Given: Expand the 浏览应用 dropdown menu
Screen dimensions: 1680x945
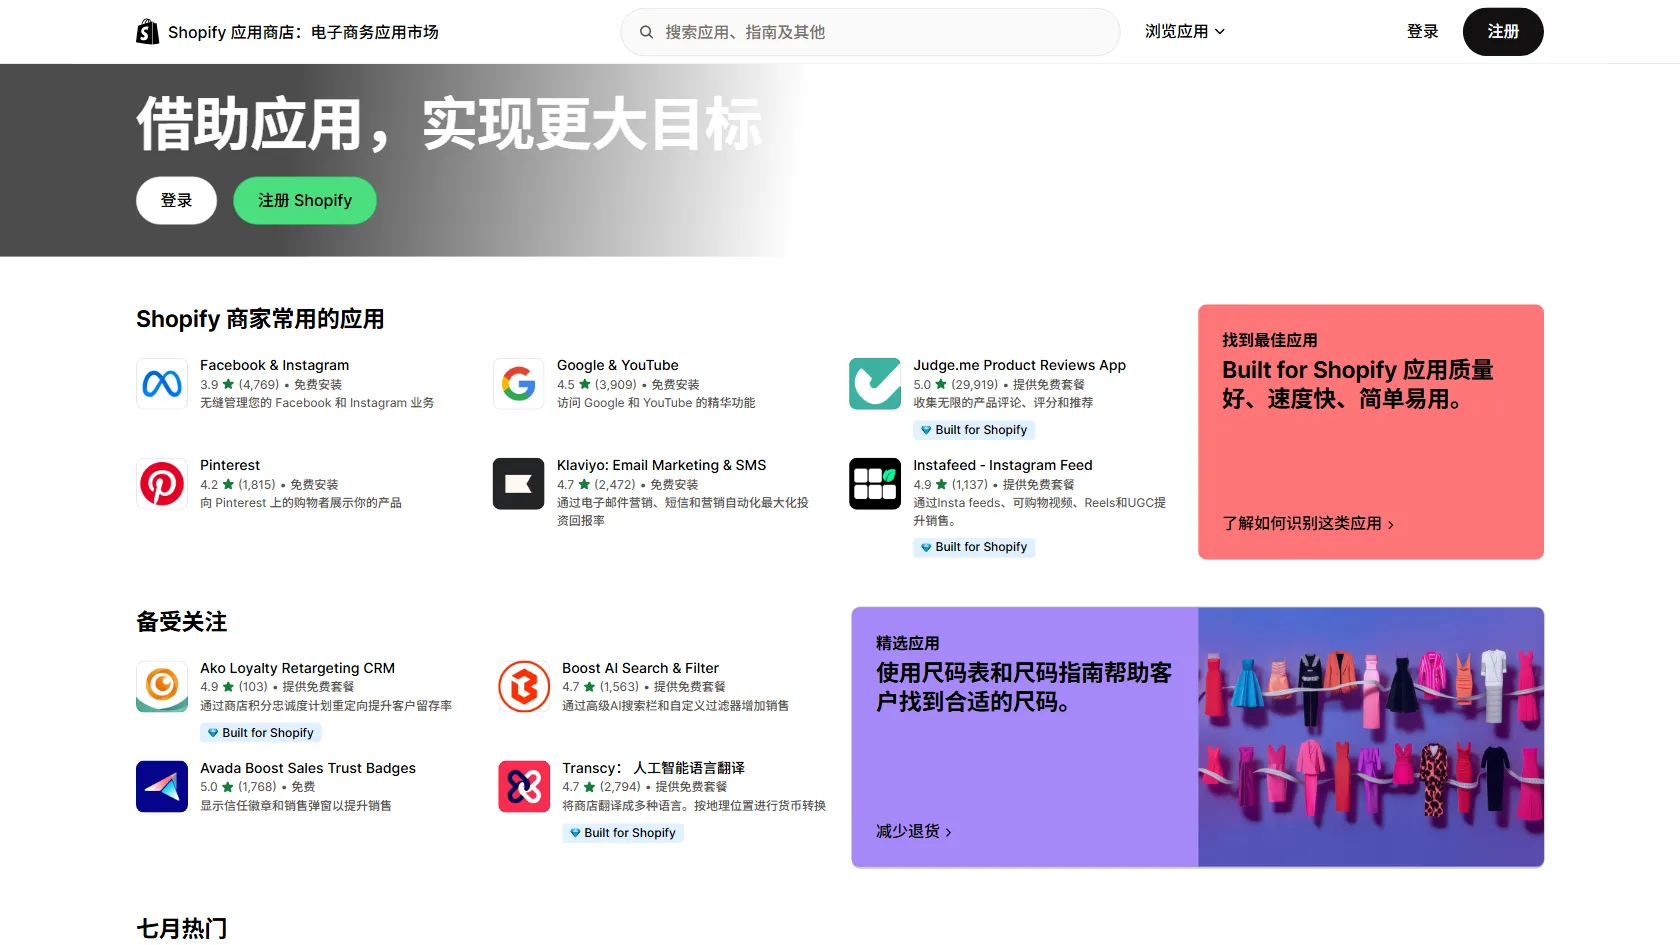Looking at the screenshot, I should click(1185, 32).
